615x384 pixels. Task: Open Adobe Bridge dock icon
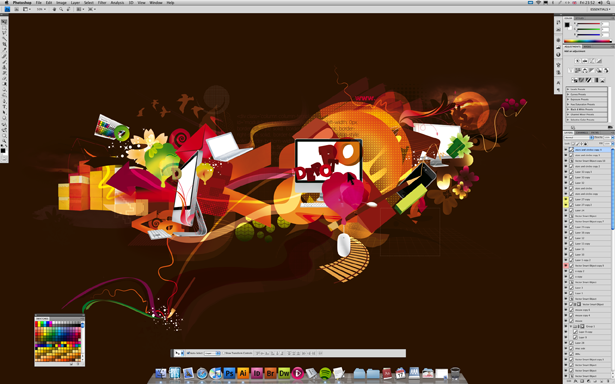click(270, 373)
